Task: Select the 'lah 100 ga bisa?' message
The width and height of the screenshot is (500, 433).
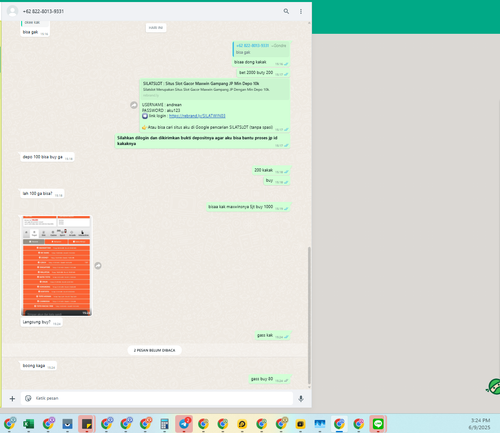Action: click(x=42, y=194)
